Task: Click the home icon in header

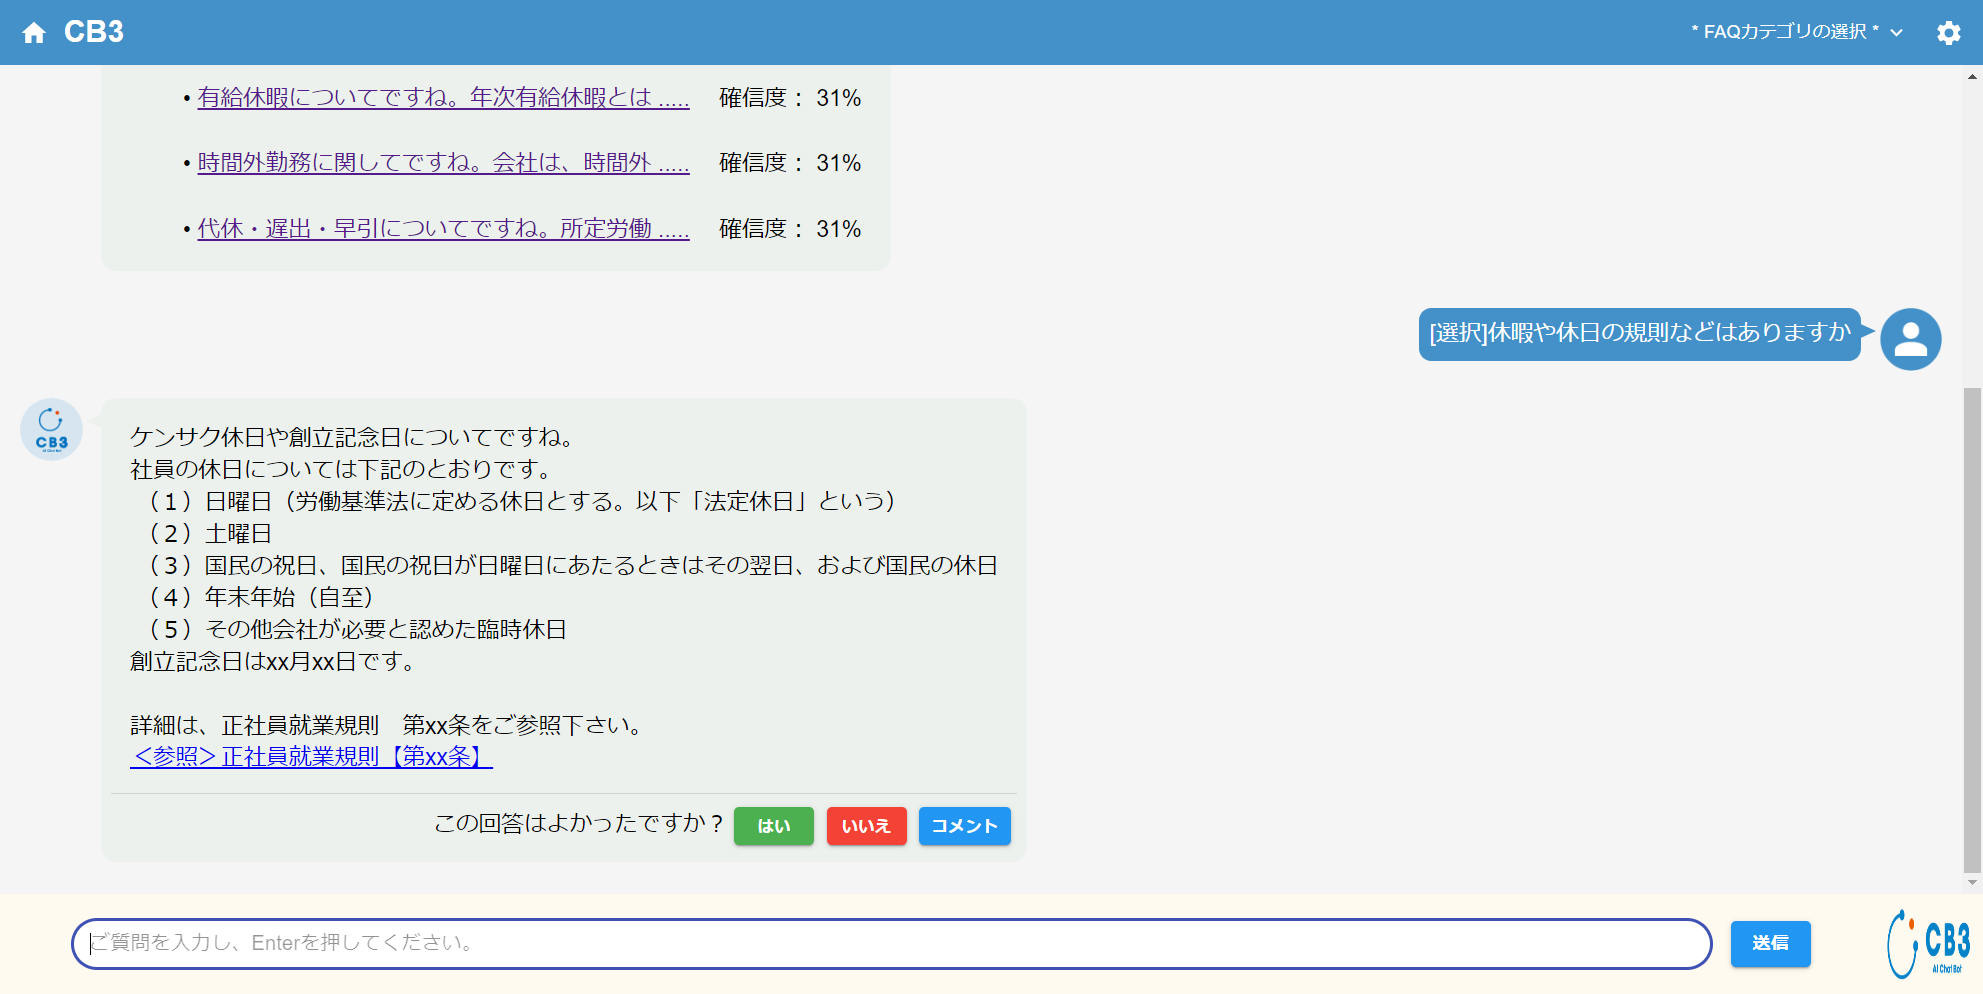Action: [34, 33]
